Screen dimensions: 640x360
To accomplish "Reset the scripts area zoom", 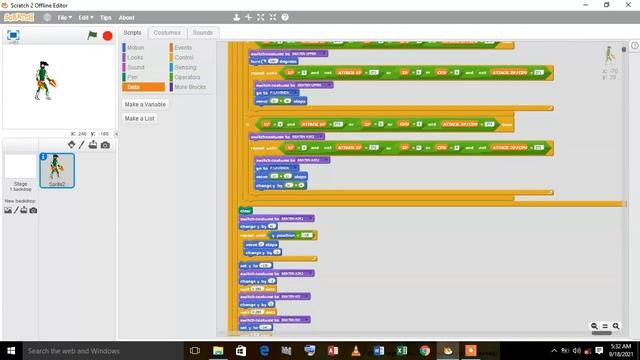I will pos(605,326).
